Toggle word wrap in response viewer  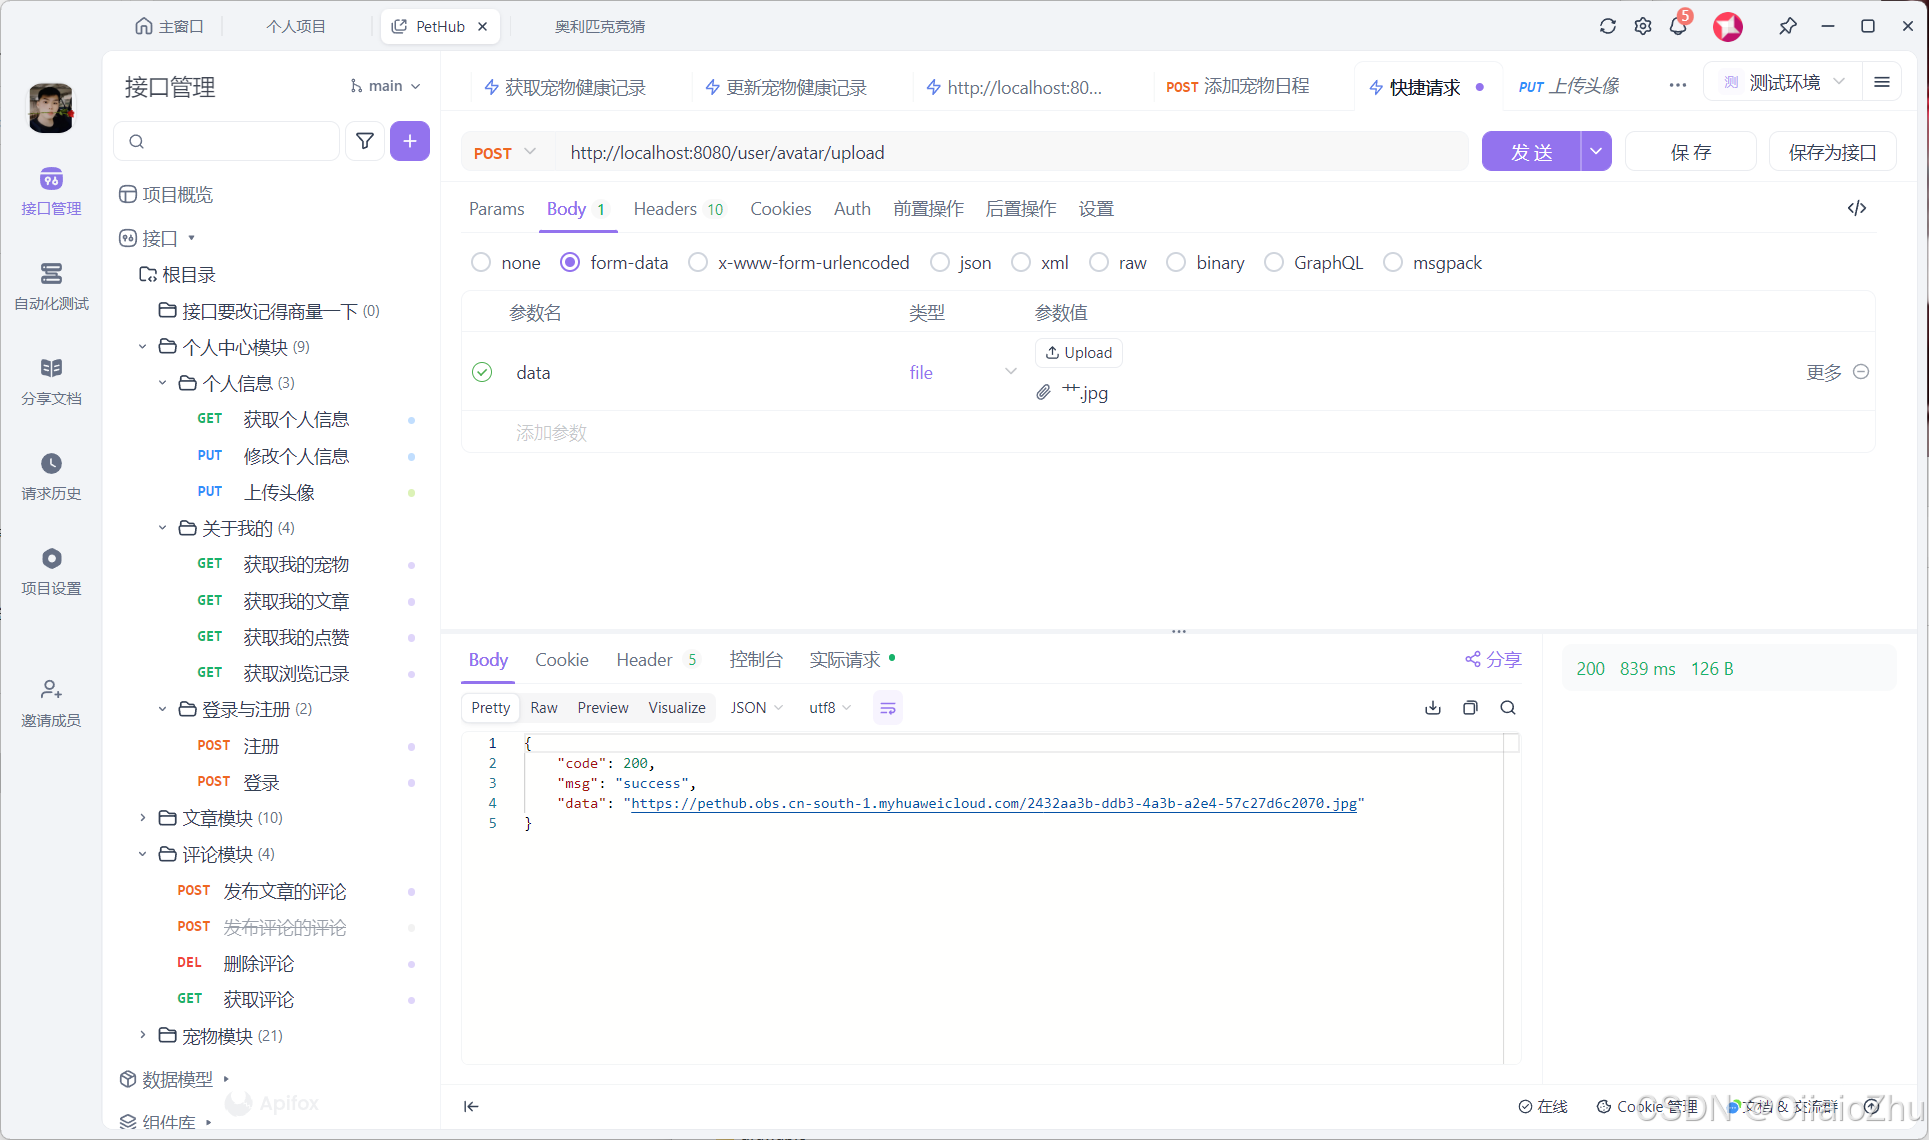[887, 708]
